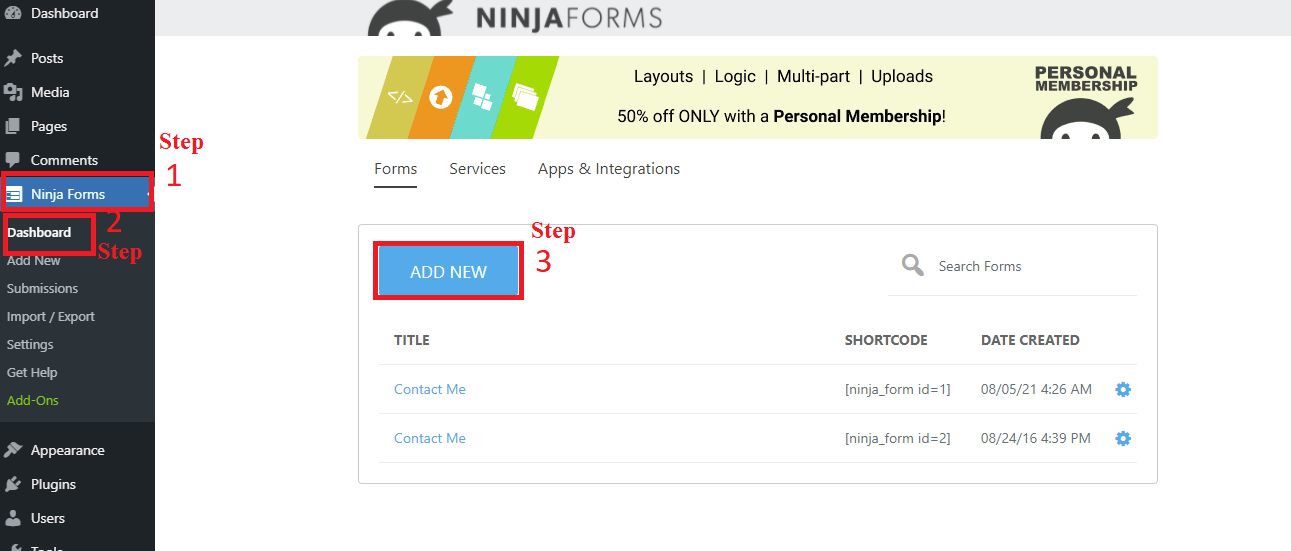Viewport: 1291px width, 551px height.
Task: Click the Pages icon in sidebar
Action: (x=13, y=126)
